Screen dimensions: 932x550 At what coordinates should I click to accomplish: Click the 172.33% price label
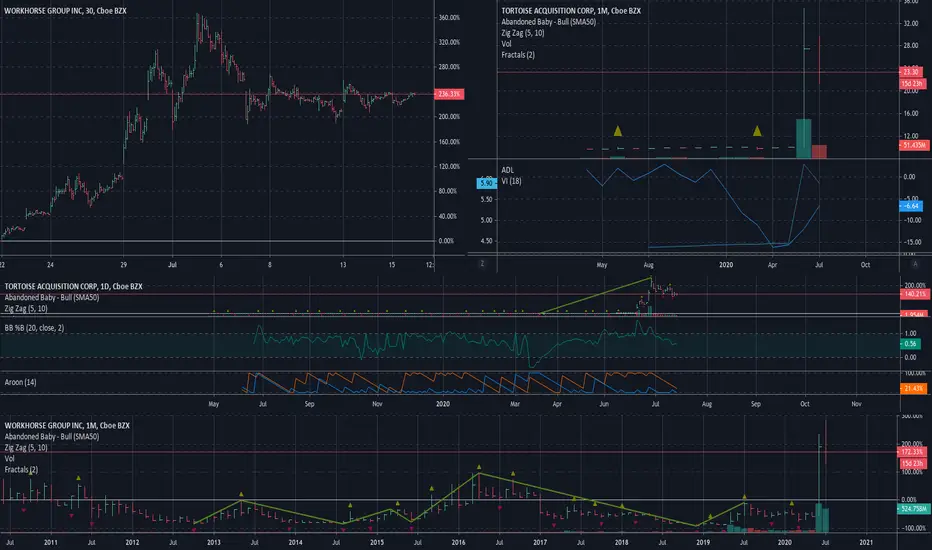(x=912, y=452)
